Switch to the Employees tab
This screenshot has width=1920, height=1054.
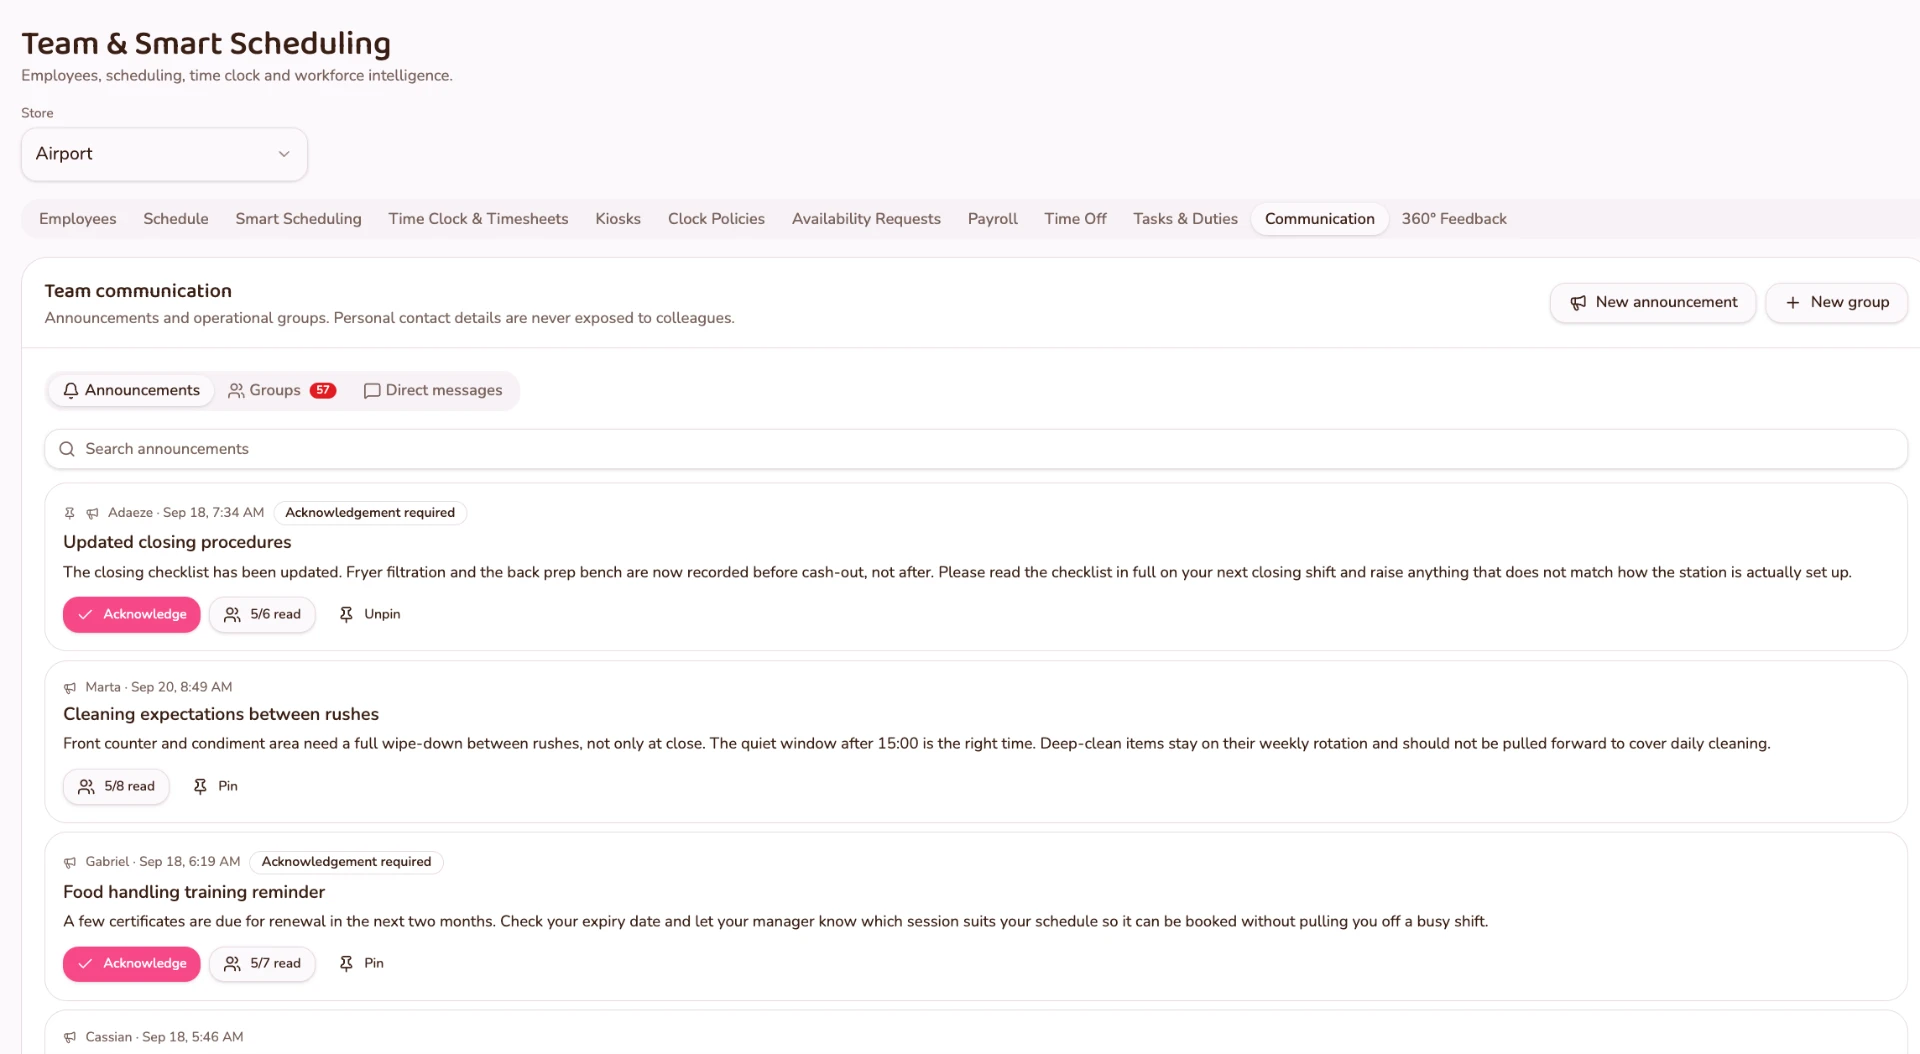[78, 219]
